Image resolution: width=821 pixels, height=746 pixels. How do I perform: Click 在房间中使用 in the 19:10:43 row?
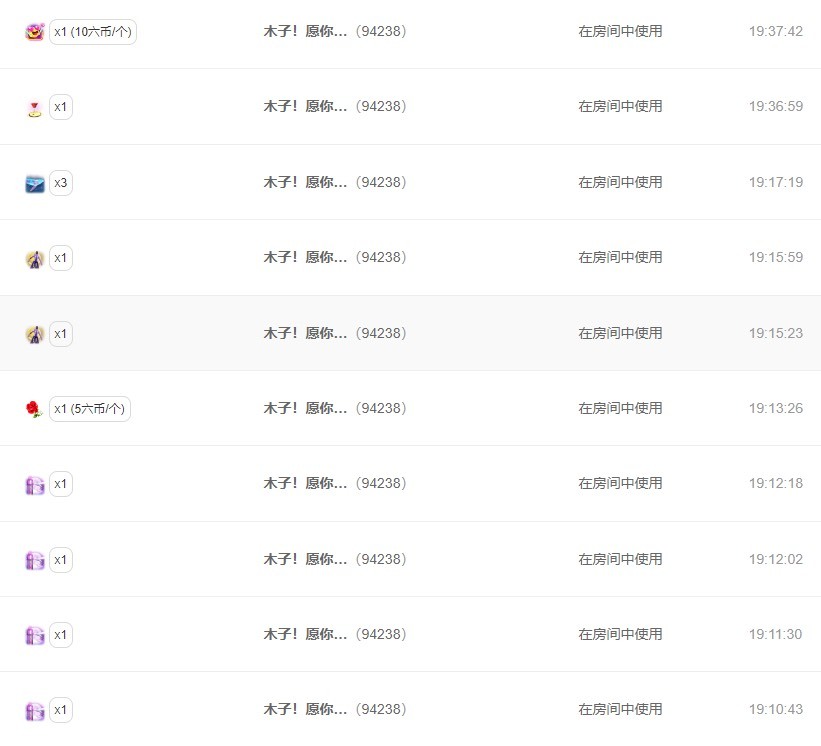pos(620,709)
